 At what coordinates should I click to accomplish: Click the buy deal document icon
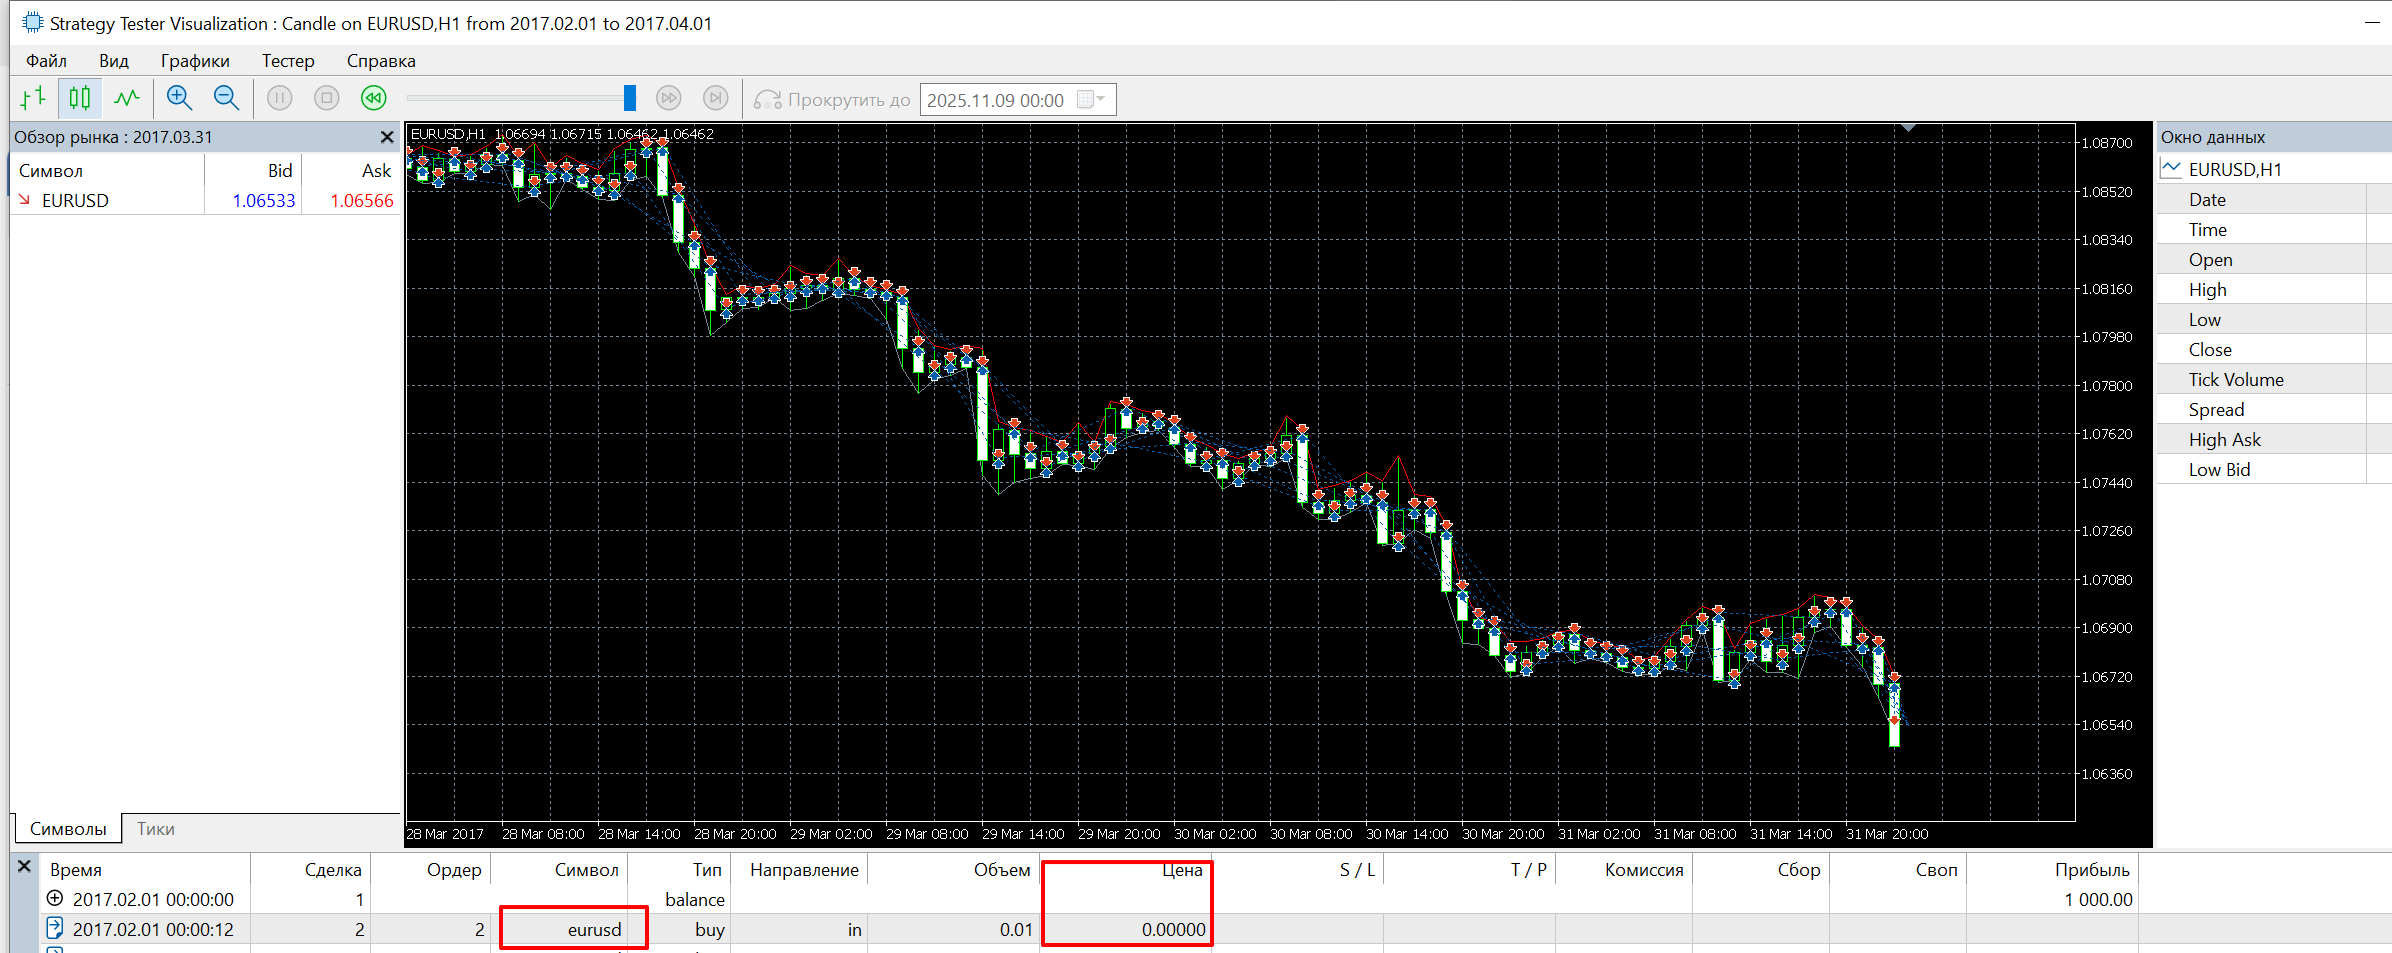click(55, 929)
